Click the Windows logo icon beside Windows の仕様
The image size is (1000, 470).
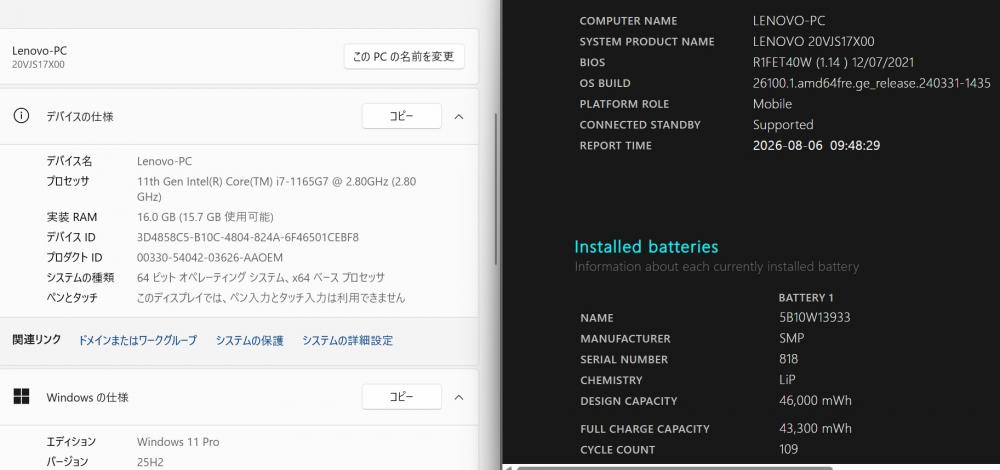click(x=21, y=397)
